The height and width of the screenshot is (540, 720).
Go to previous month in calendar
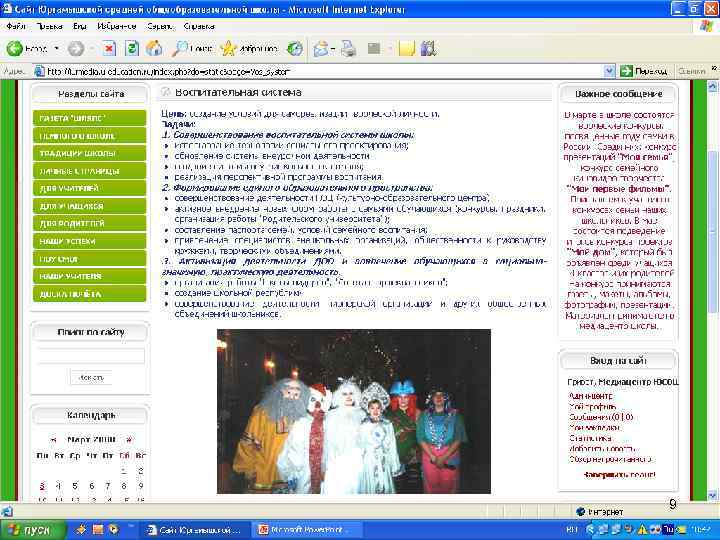(x=53, y=439)
